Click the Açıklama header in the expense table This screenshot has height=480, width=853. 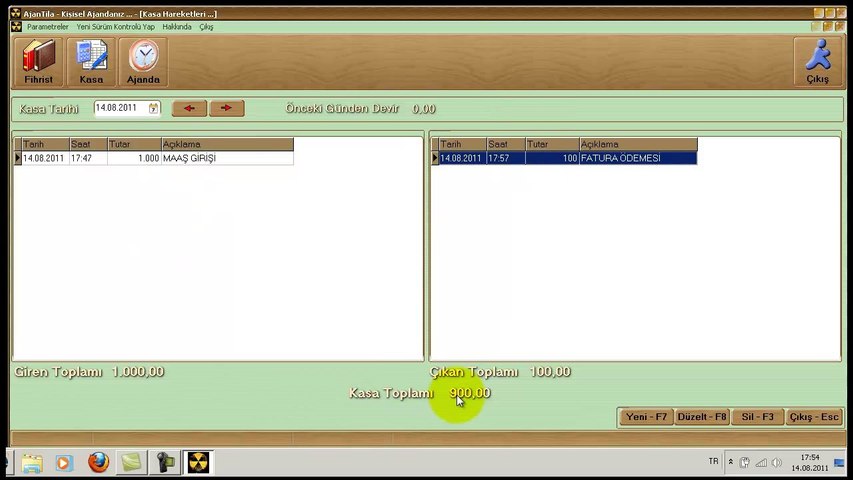point(638,144)
